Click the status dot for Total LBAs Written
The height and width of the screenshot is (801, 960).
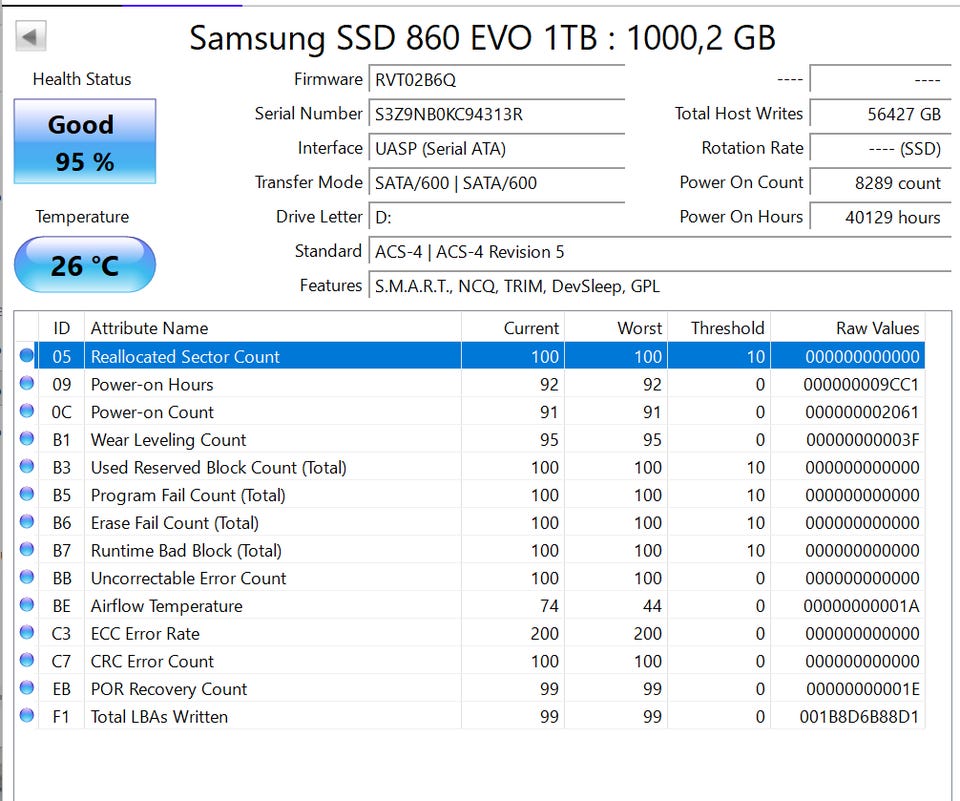click(x=27, y=715)
